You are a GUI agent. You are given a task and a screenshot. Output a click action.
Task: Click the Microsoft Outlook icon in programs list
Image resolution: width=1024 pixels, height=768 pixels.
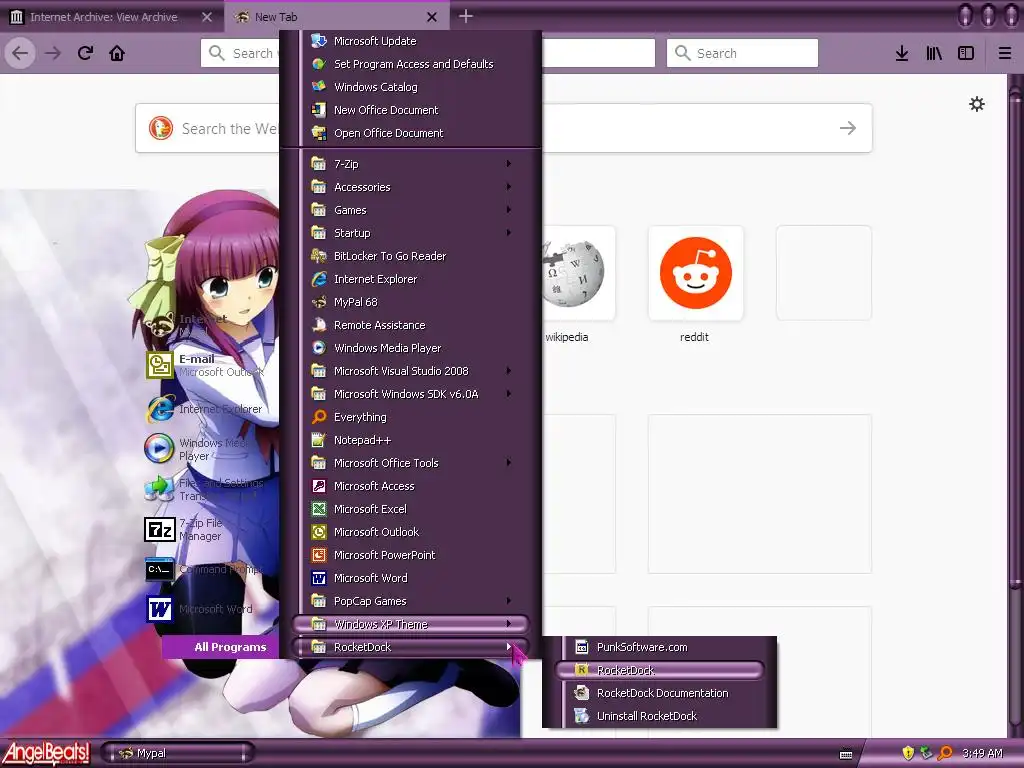319,532
